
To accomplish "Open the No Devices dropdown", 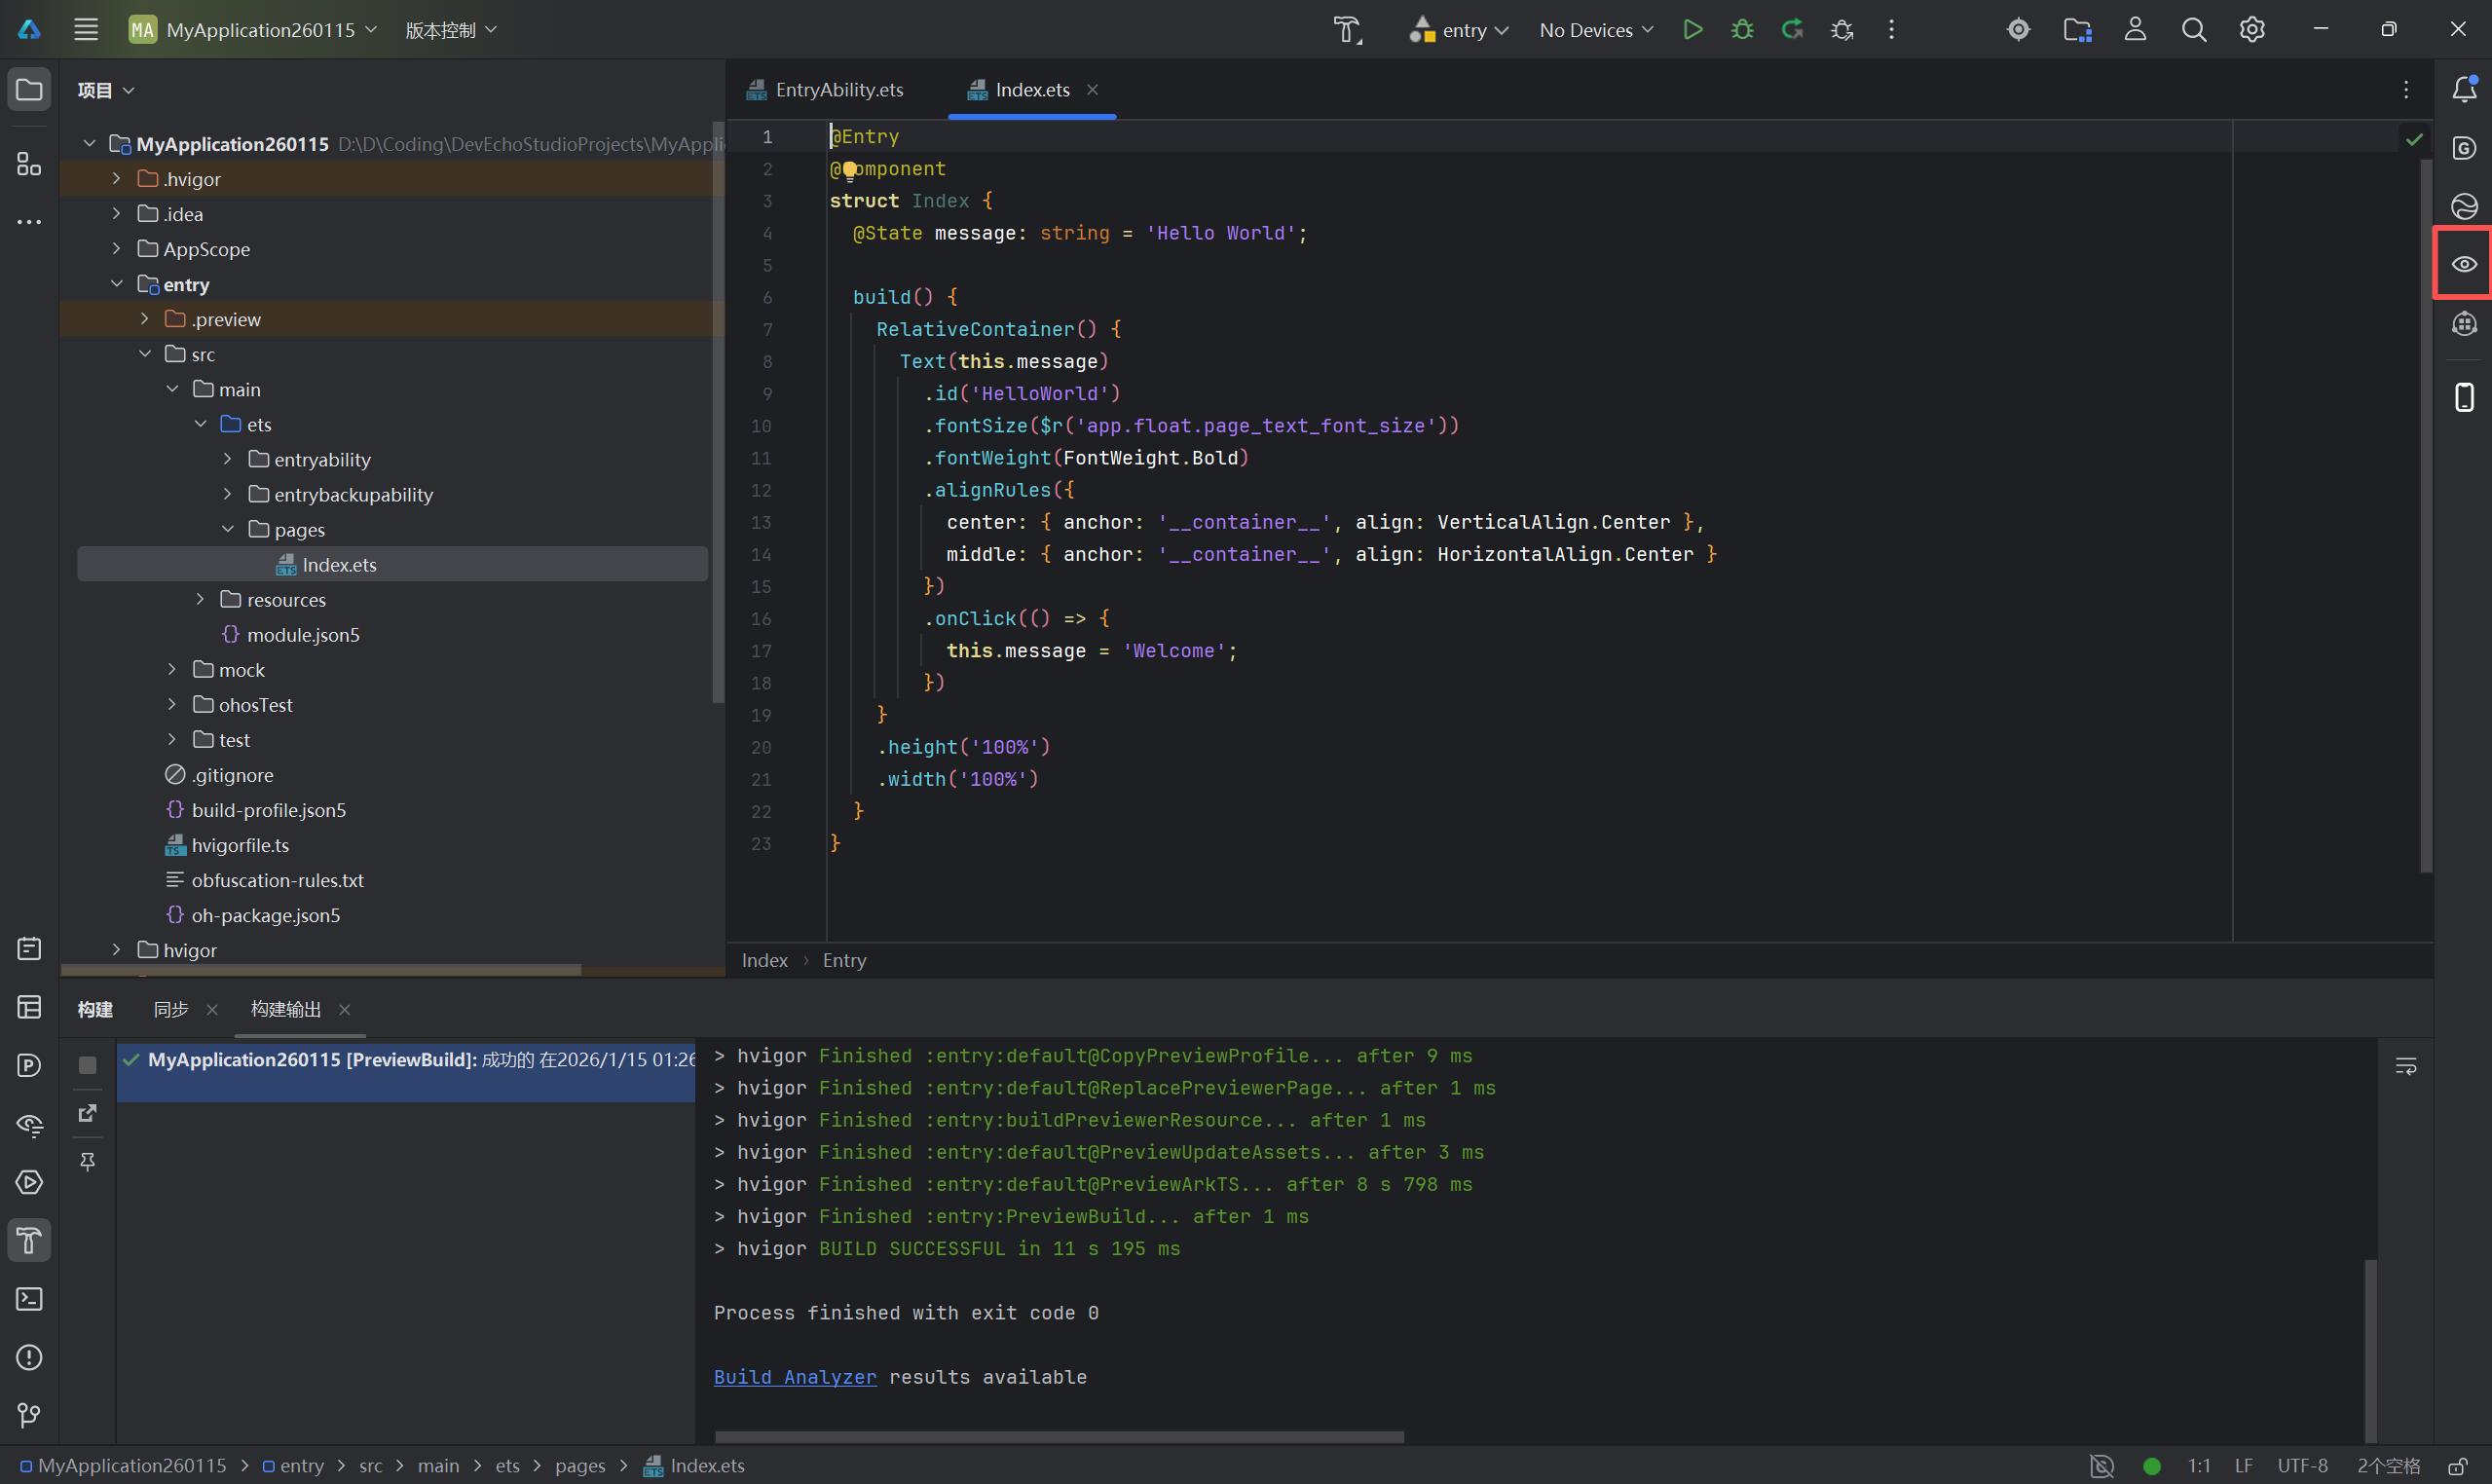I will tap(1596, 30).
